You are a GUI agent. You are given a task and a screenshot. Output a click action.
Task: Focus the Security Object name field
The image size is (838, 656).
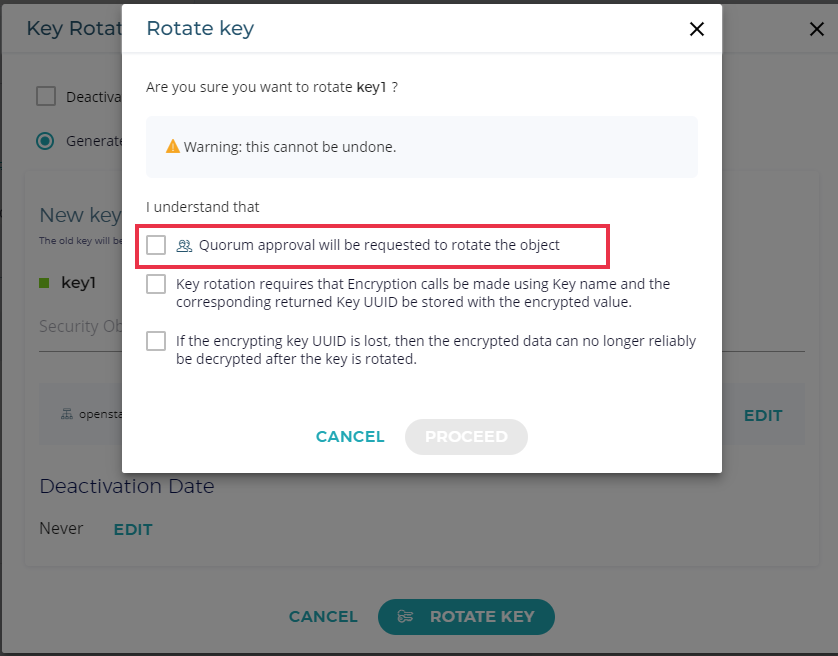[x=80, y=328]
